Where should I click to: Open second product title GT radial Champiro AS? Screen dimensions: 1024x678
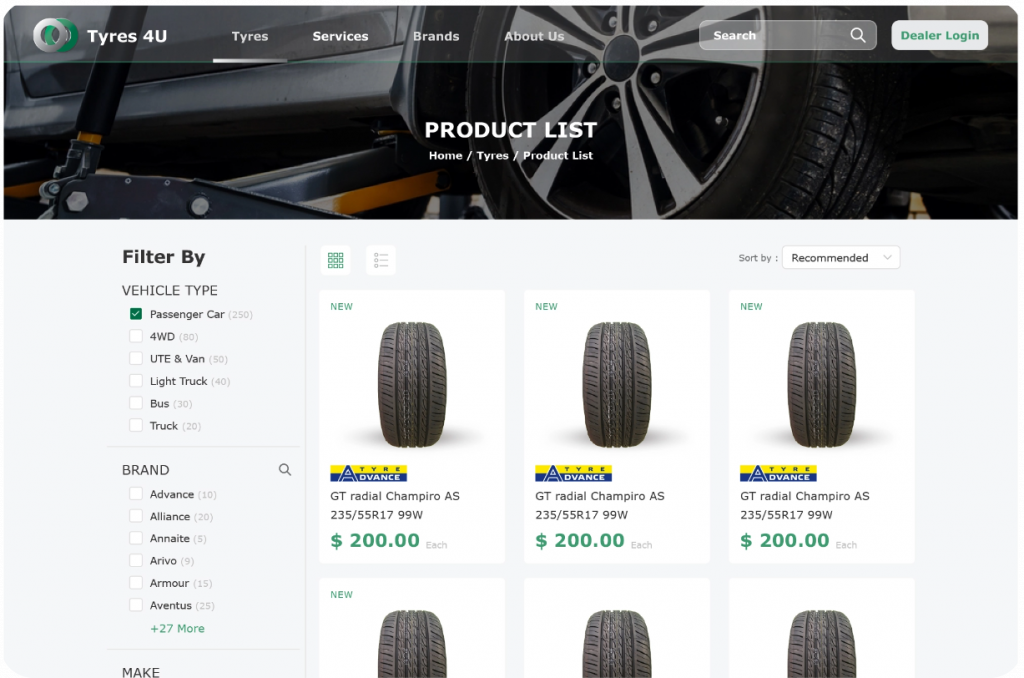(x=600, y=496)
